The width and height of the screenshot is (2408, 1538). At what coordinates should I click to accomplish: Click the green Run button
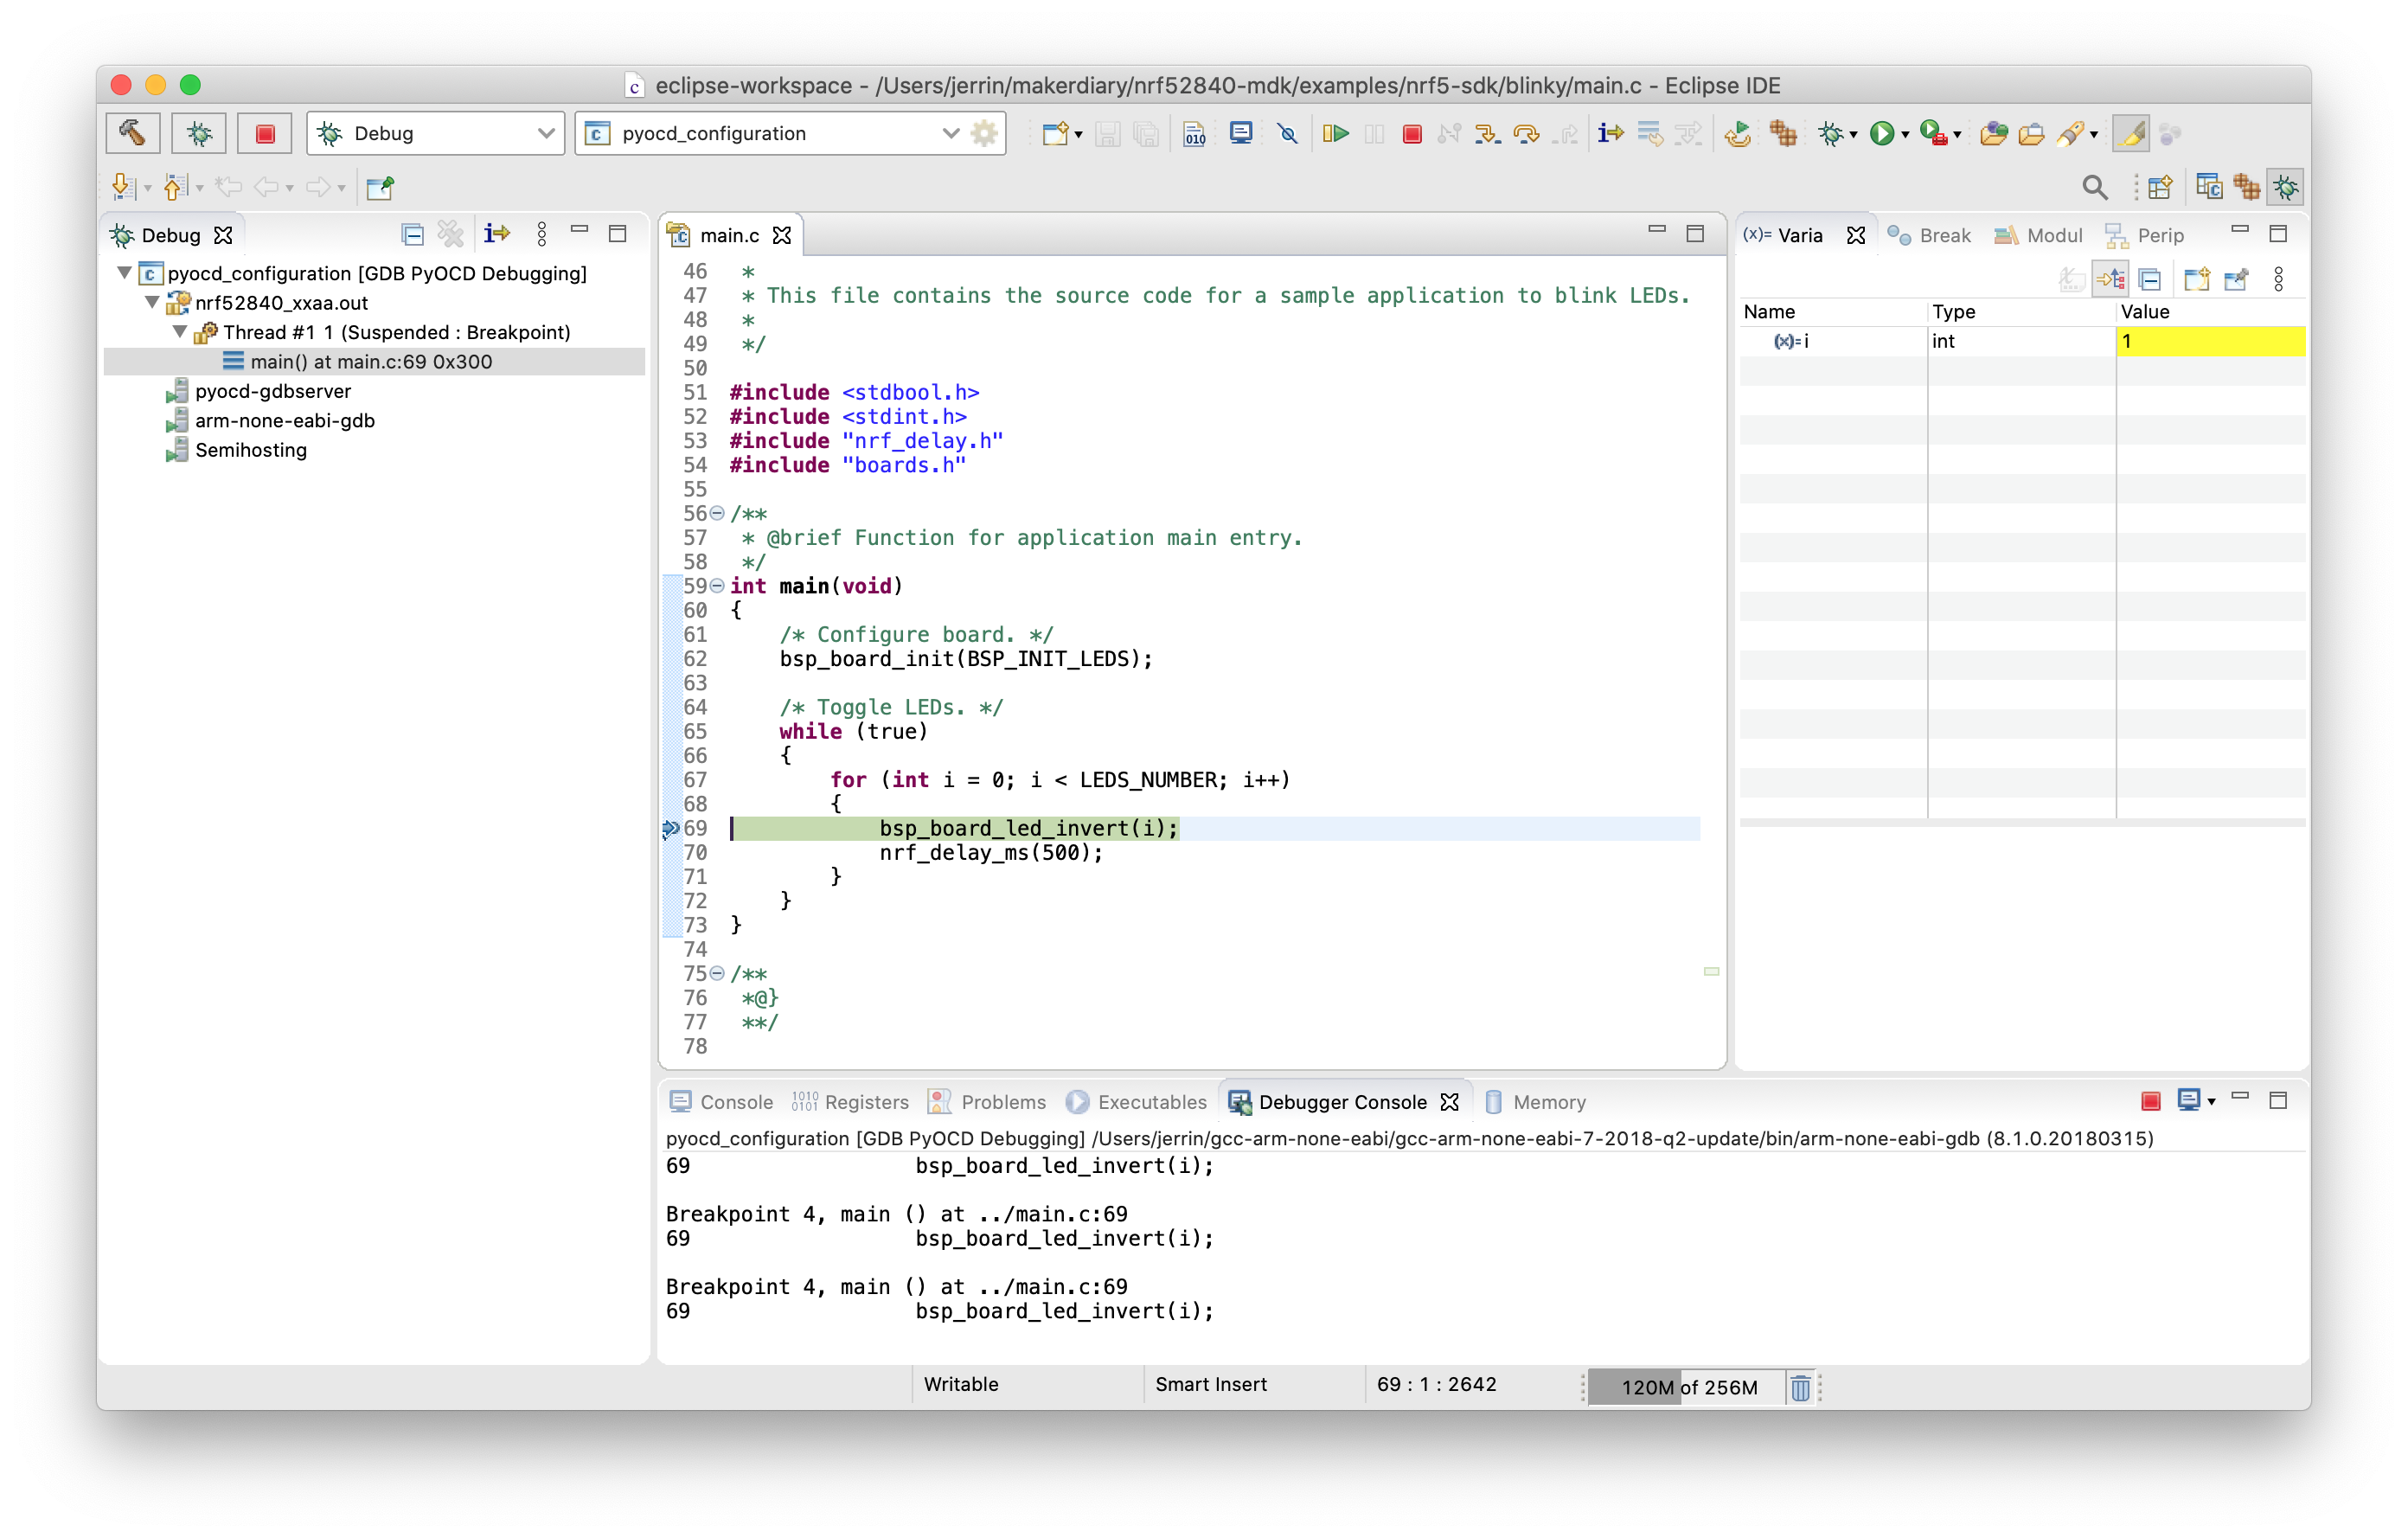(x=1881, y=134)
